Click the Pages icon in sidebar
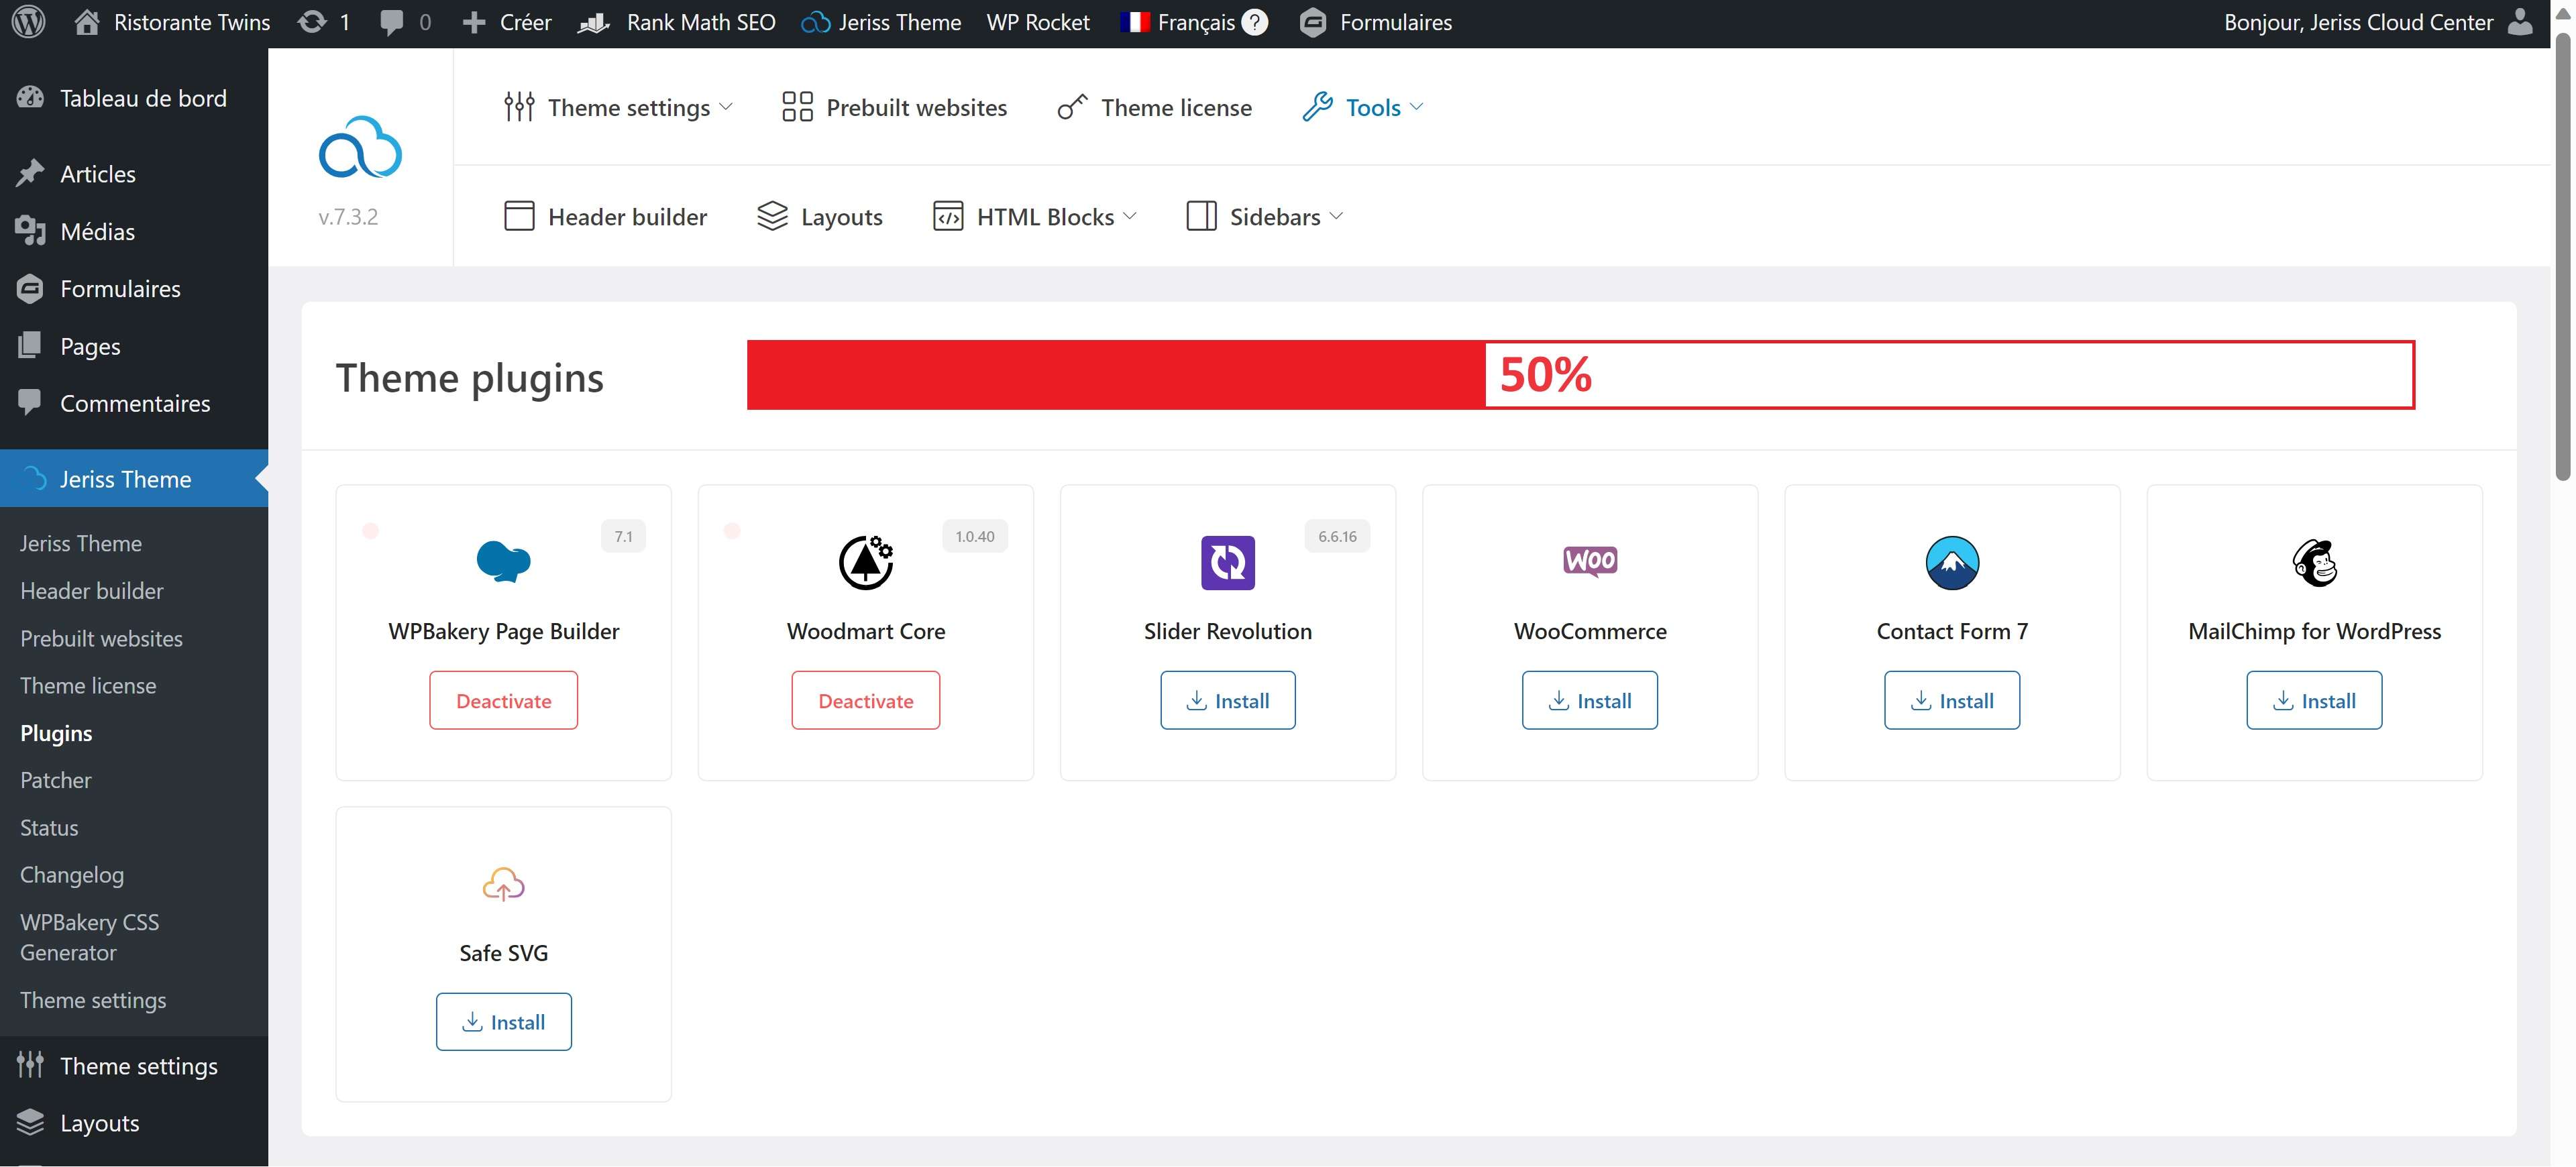The image size is (2576, 1167). point(30,345)
